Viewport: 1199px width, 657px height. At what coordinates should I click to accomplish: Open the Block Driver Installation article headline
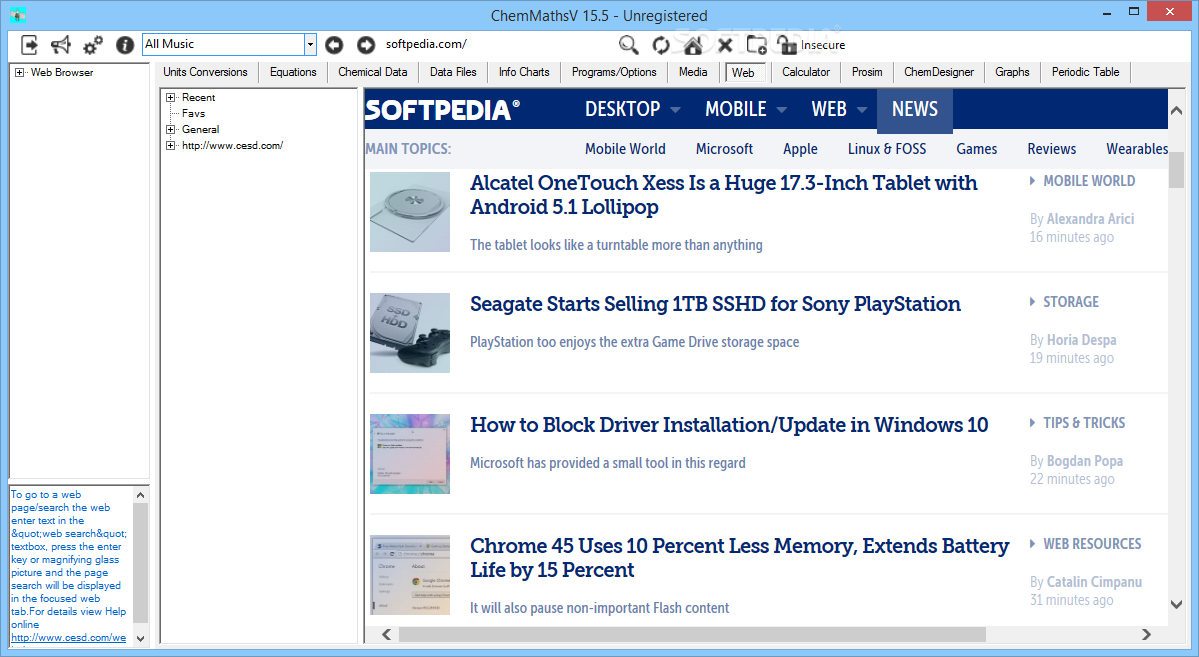[729, 425]
